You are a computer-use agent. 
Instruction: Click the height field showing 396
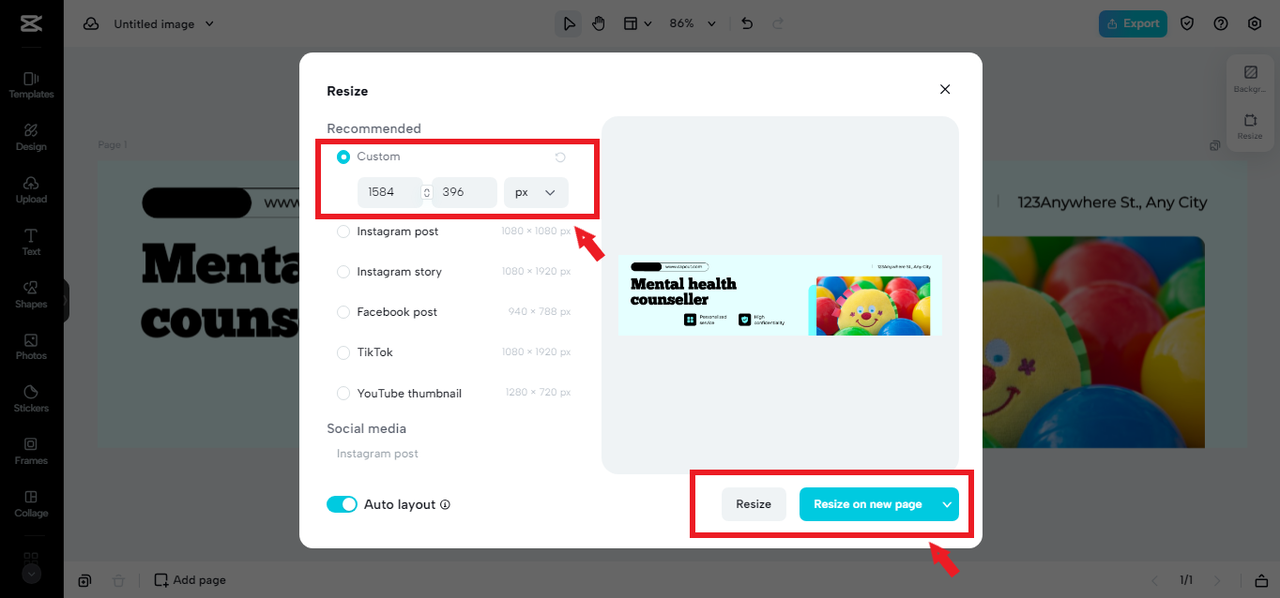(x=465, y=192)
